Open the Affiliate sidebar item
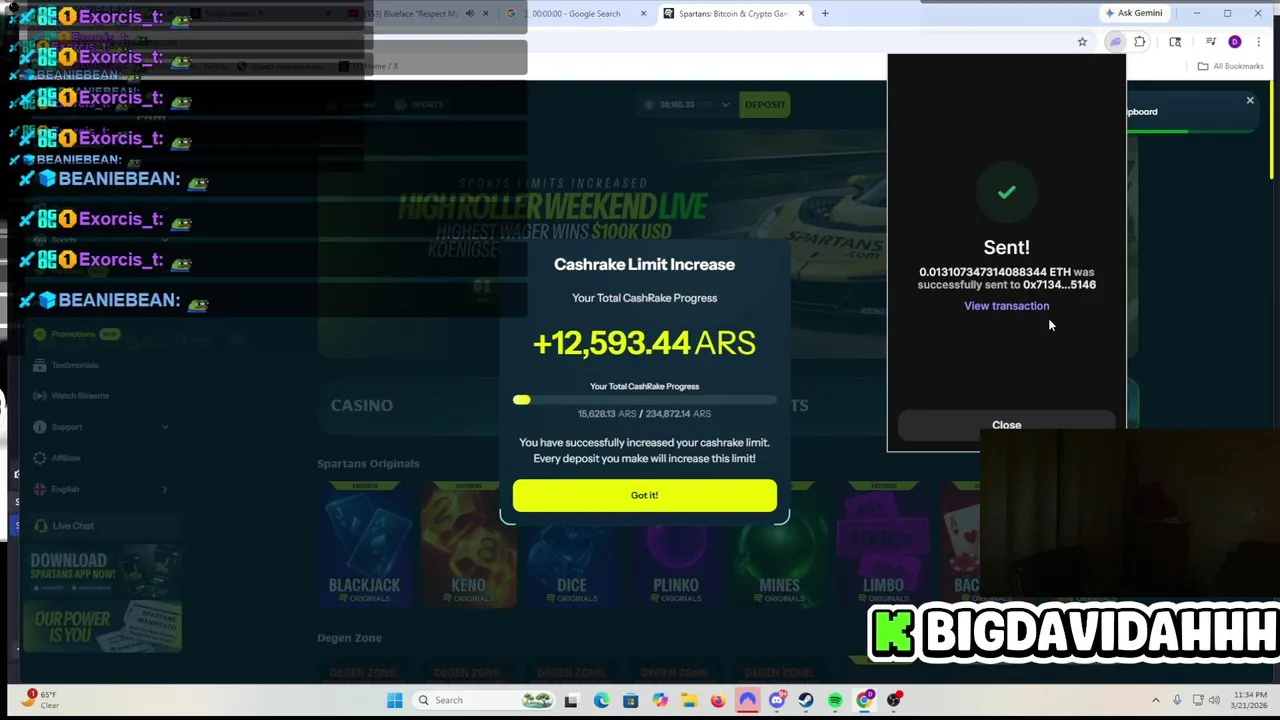The width and height of the screenshot is (1280, 720). point(66,458)
